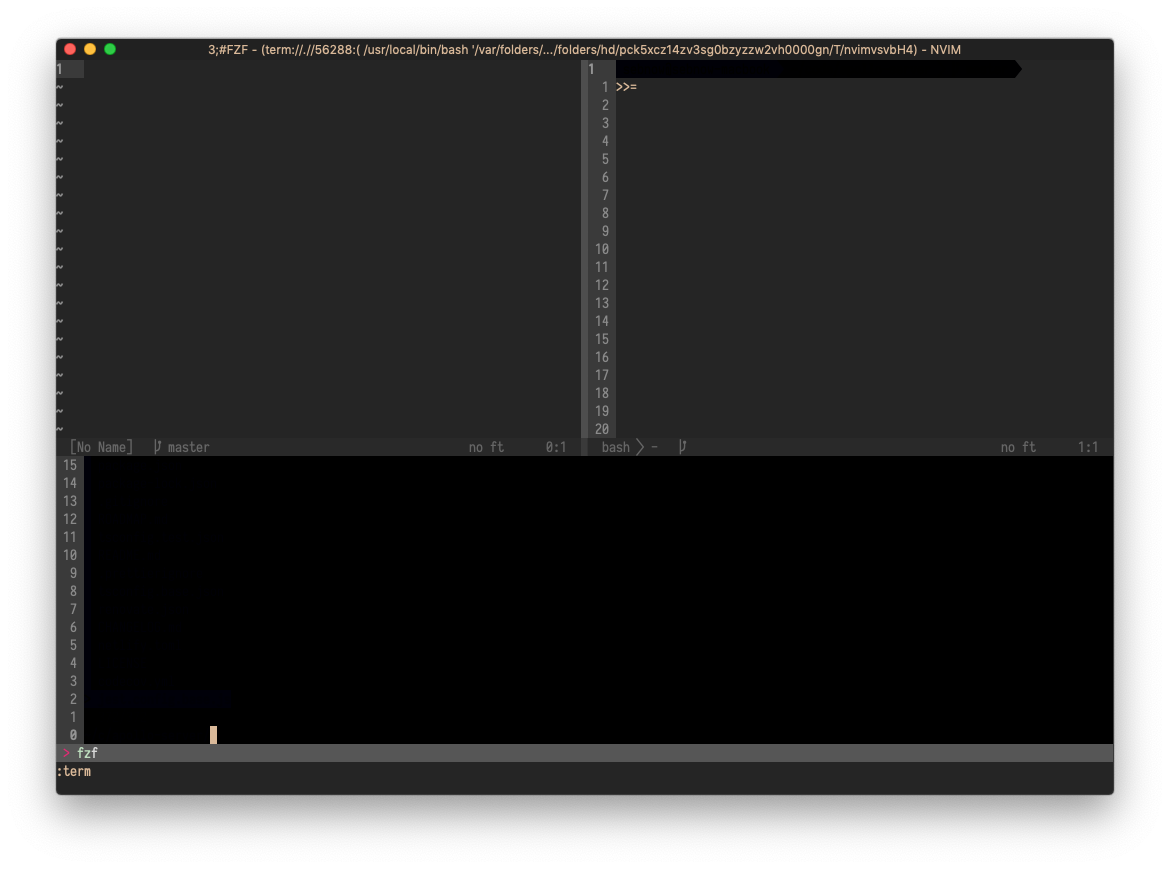This screenshot has width=1170, height=869.
Task: Click the master branch name
Action: (188, 447)
